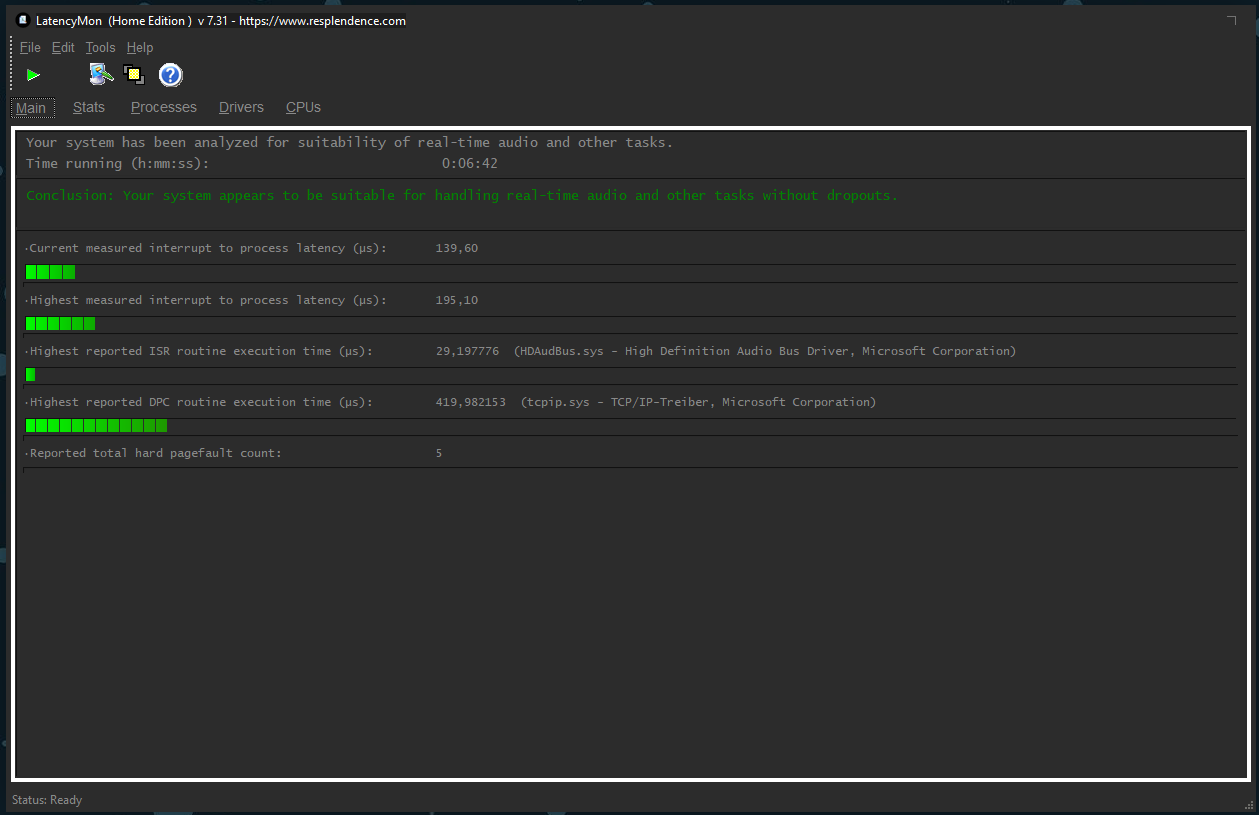Click the LatencyMon app icon in title bar
Image resolution: width=1259 pixels, height=815 pixels.
22,20
